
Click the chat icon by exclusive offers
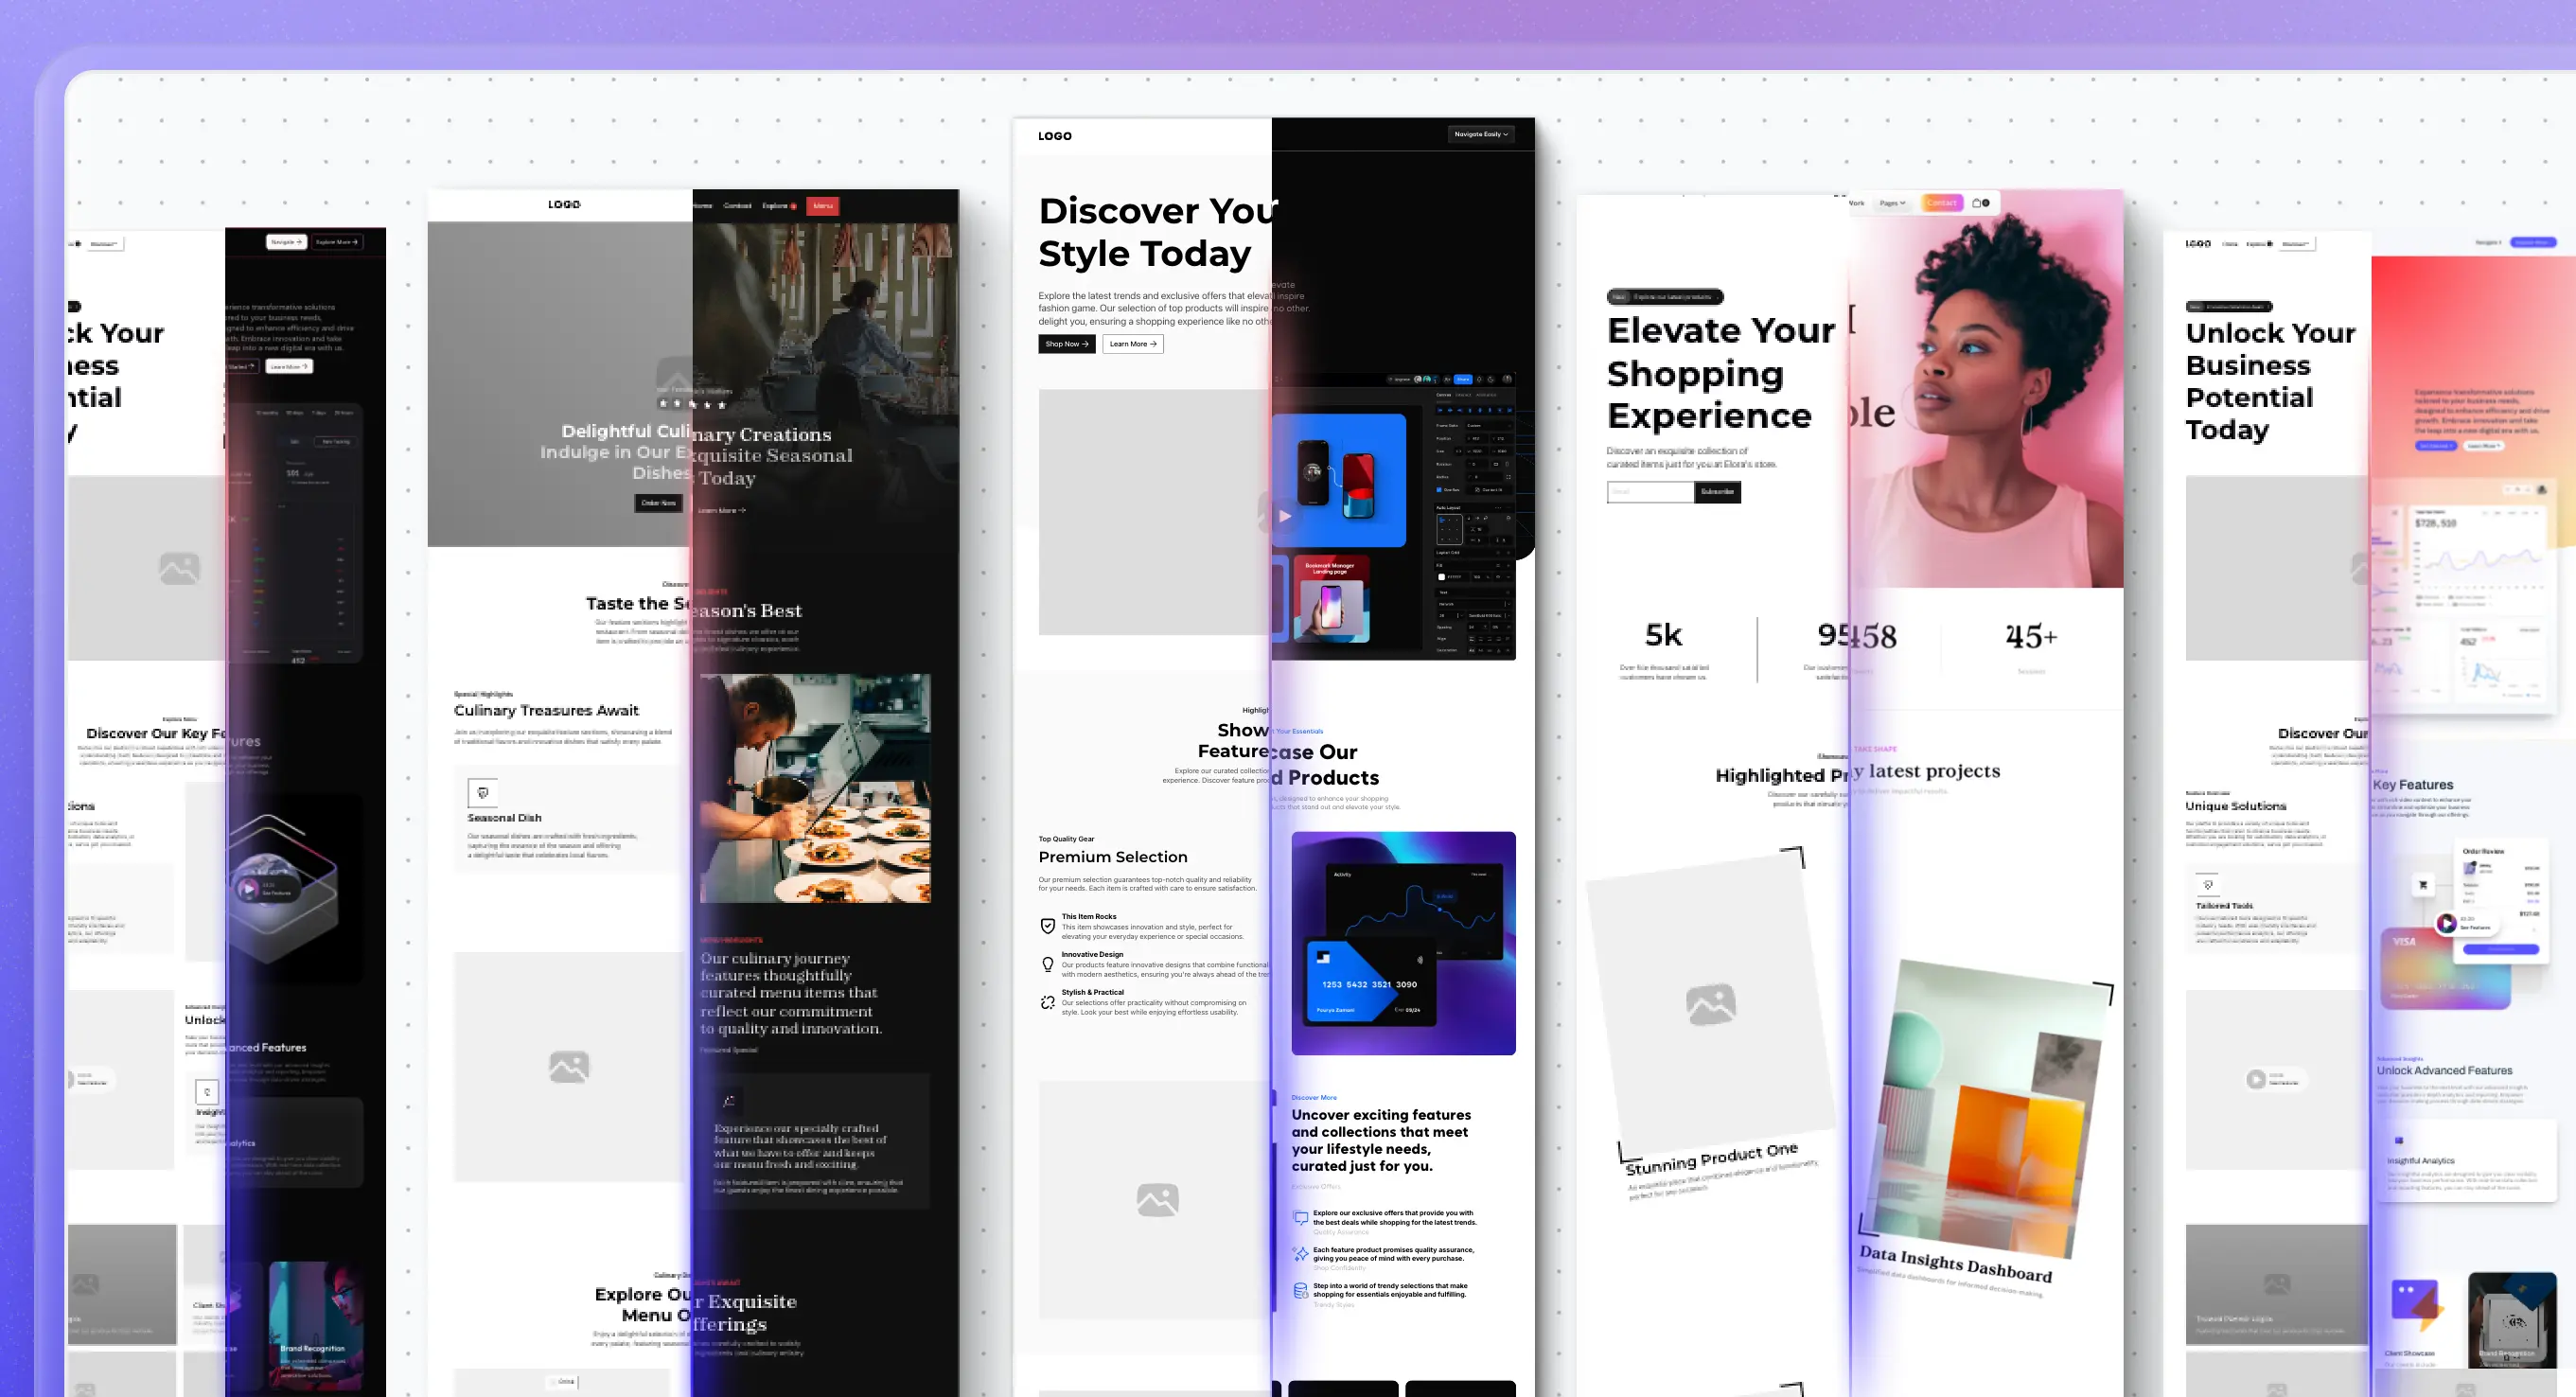(x=1300, y=1218)
